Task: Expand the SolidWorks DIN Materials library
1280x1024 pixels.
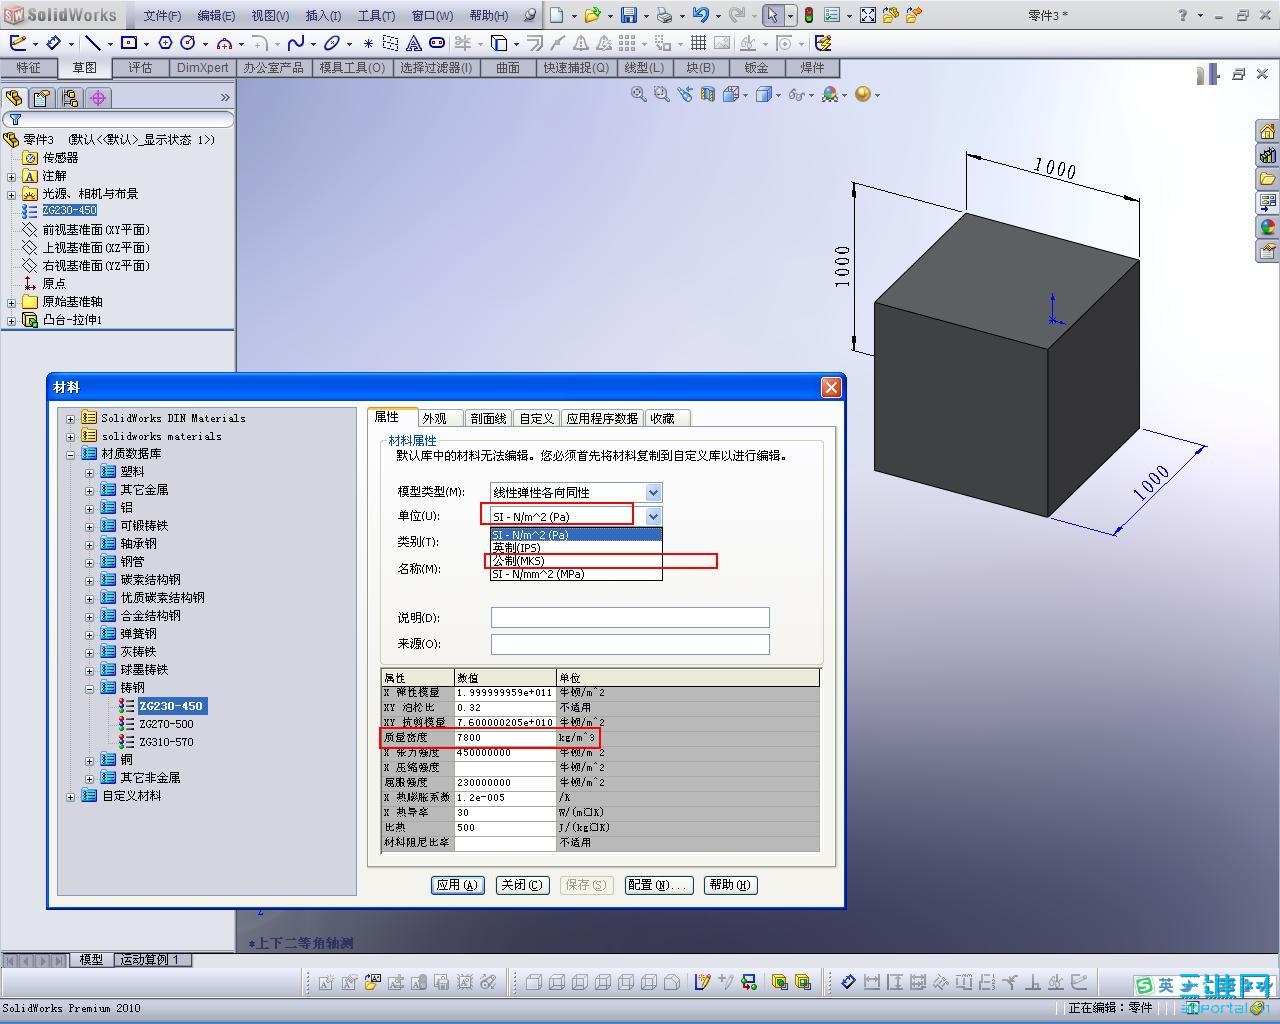Action: [x=71, y=418]
